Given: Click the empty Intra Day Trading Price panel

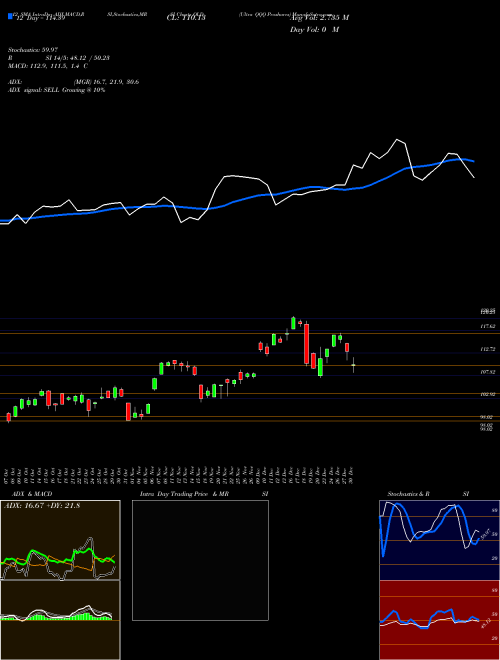Looking at the screenshot, I should [x=200, y=560].
